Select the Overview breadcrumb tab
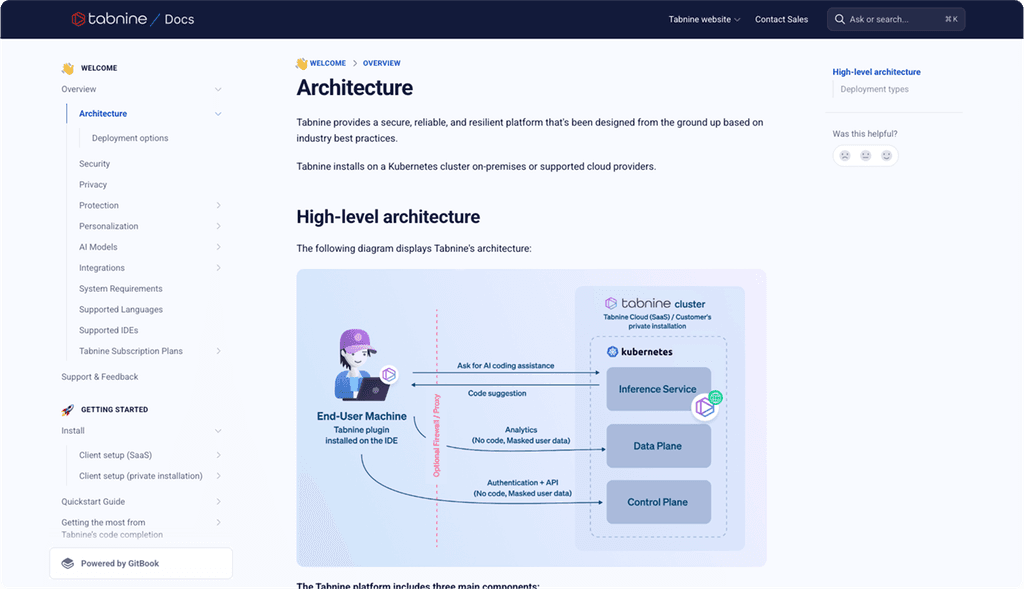Image resolution: width=1024 pixels, height=589 pixels. pyautogui.click(x=381, y=62)
